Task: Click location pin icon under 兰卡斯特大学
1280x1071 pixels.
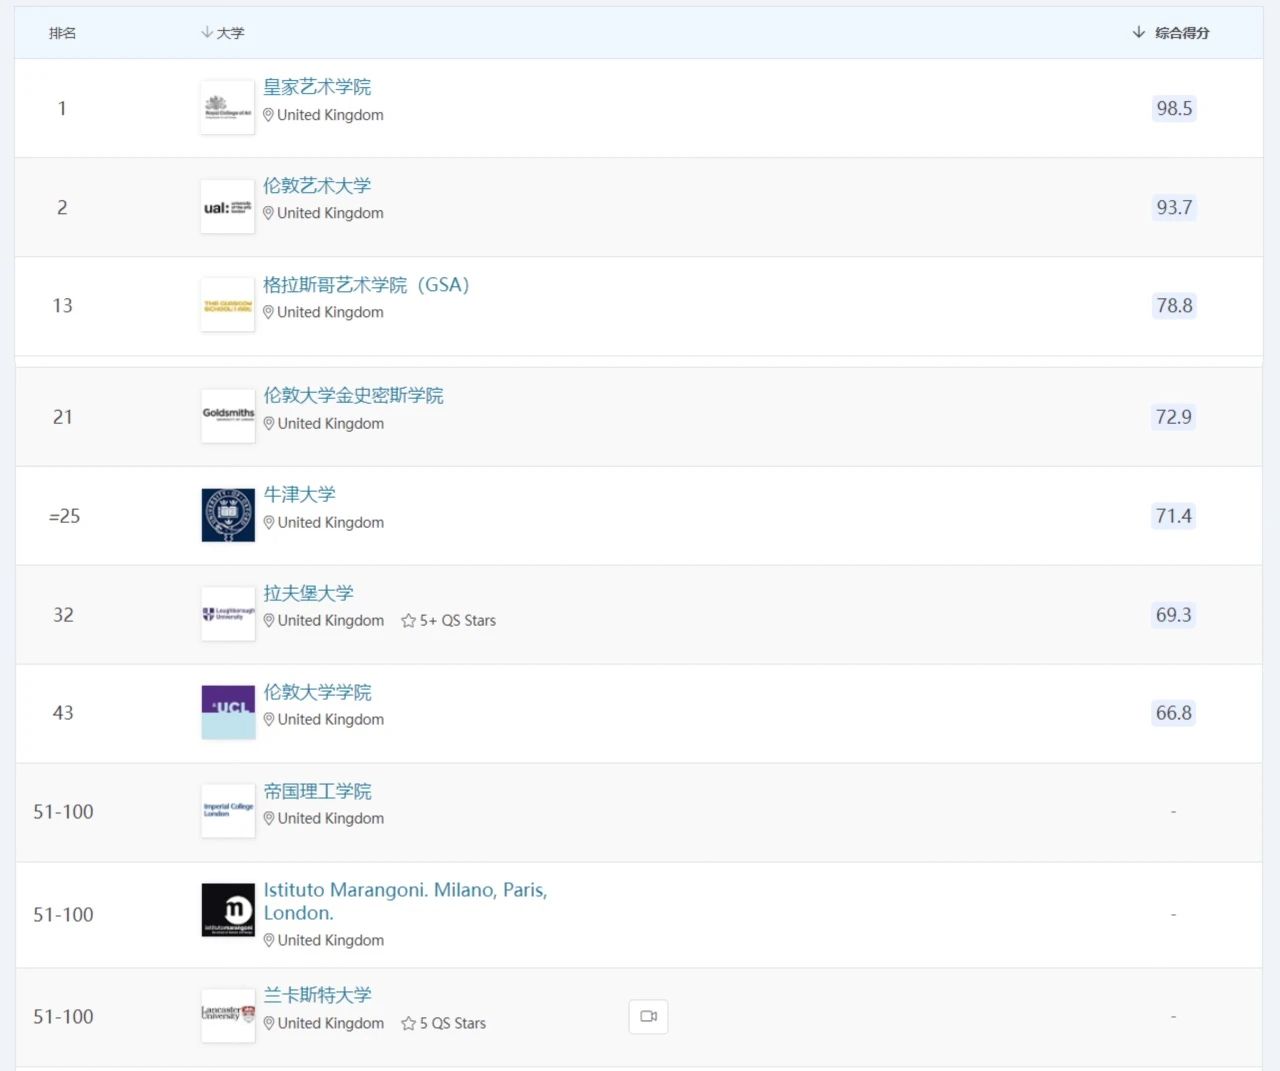Action: [269, 1023]
